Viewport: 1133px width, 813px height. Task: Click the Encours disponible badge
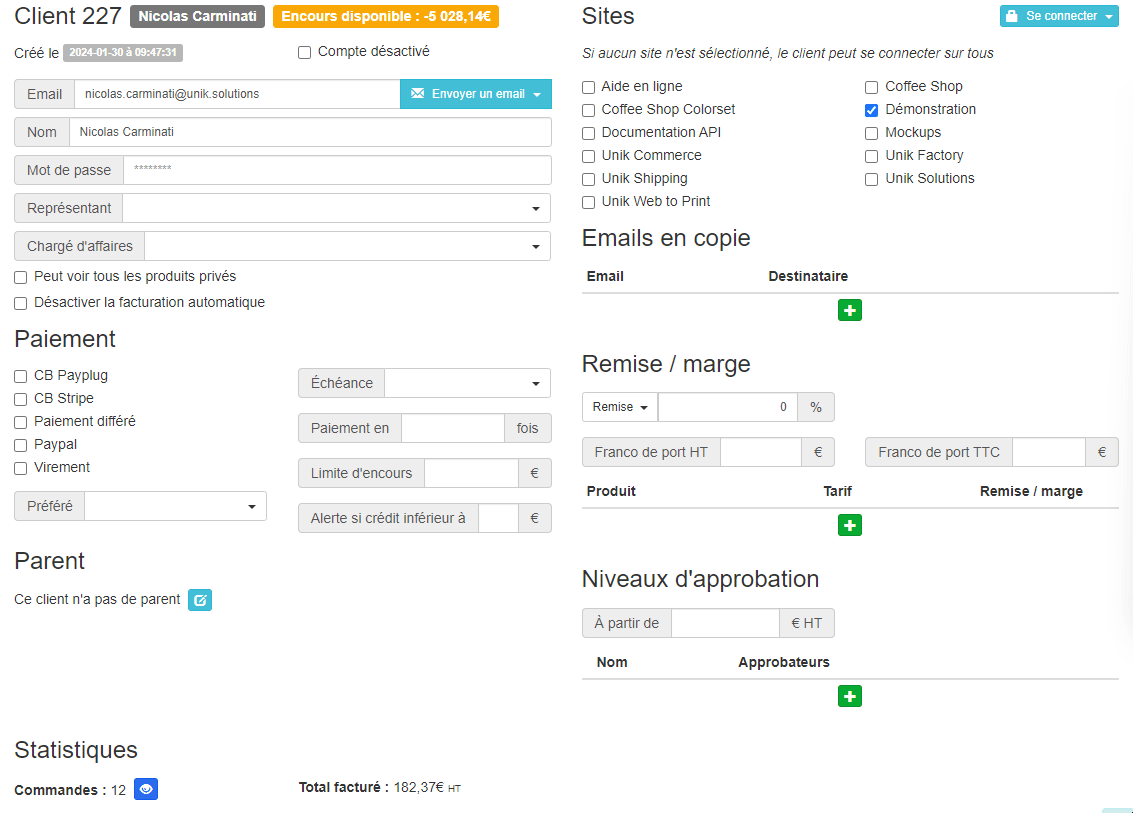[x=385, y=17]
